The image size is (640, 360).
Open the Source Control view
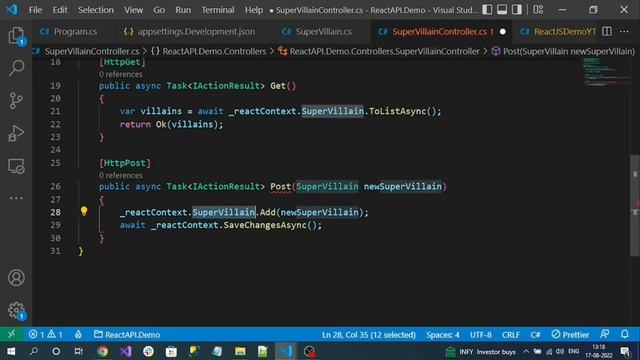[16, 100]
